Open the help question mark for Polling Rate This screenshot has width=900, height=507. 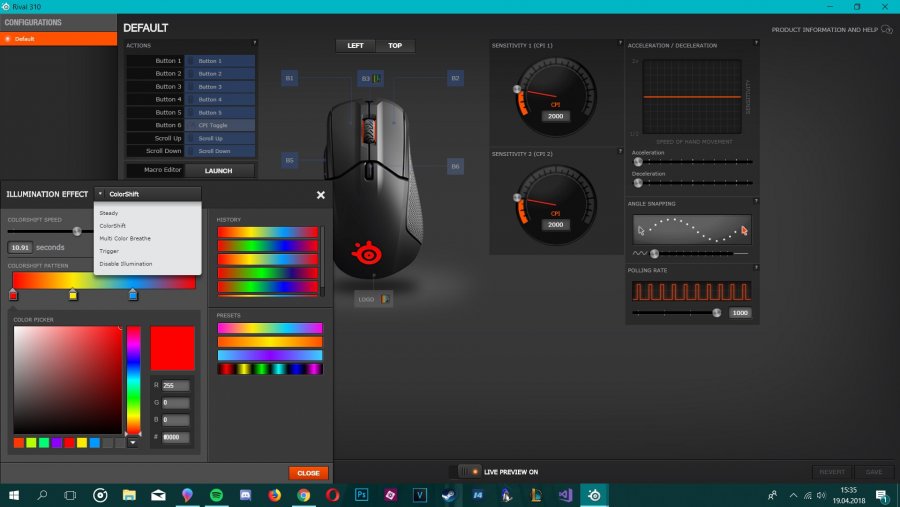coord(756,268)
